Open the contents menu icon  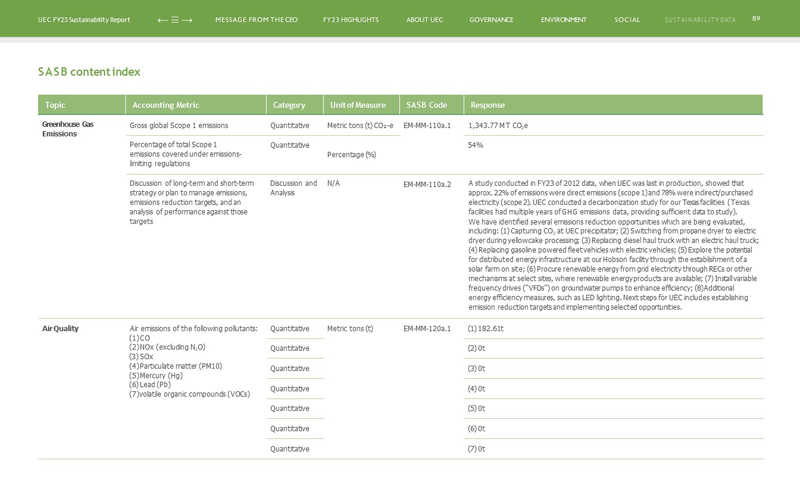175,20
